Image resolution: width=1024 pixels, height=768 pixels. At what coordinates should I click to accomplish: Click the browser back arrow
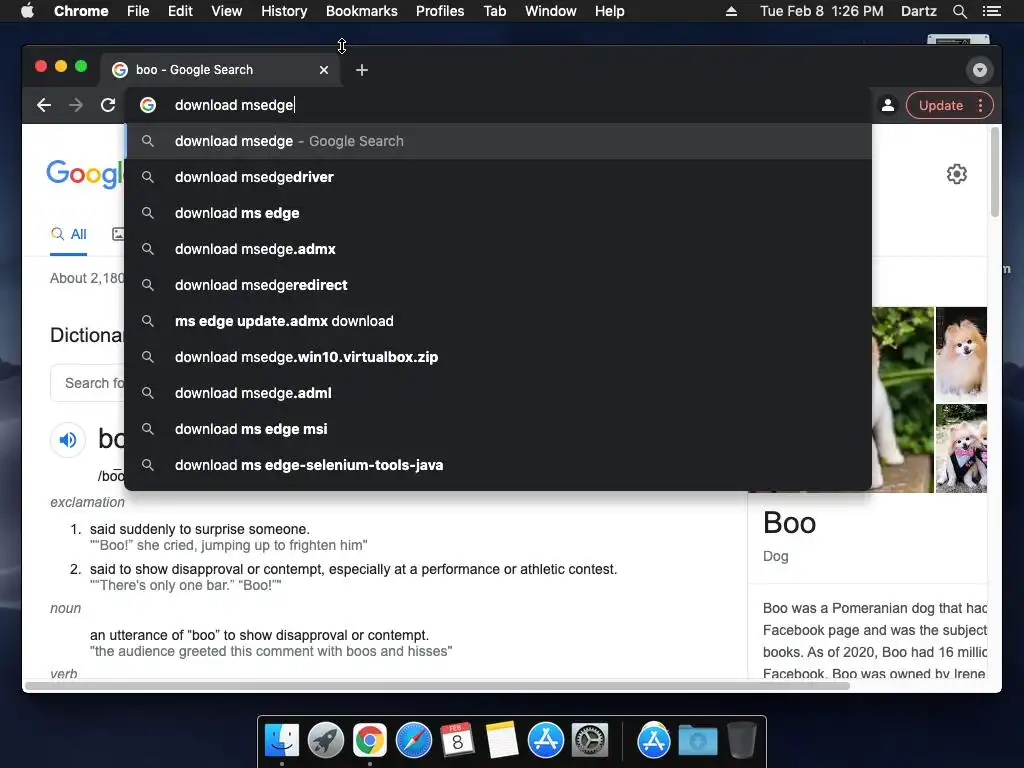[x=44, y=105]
